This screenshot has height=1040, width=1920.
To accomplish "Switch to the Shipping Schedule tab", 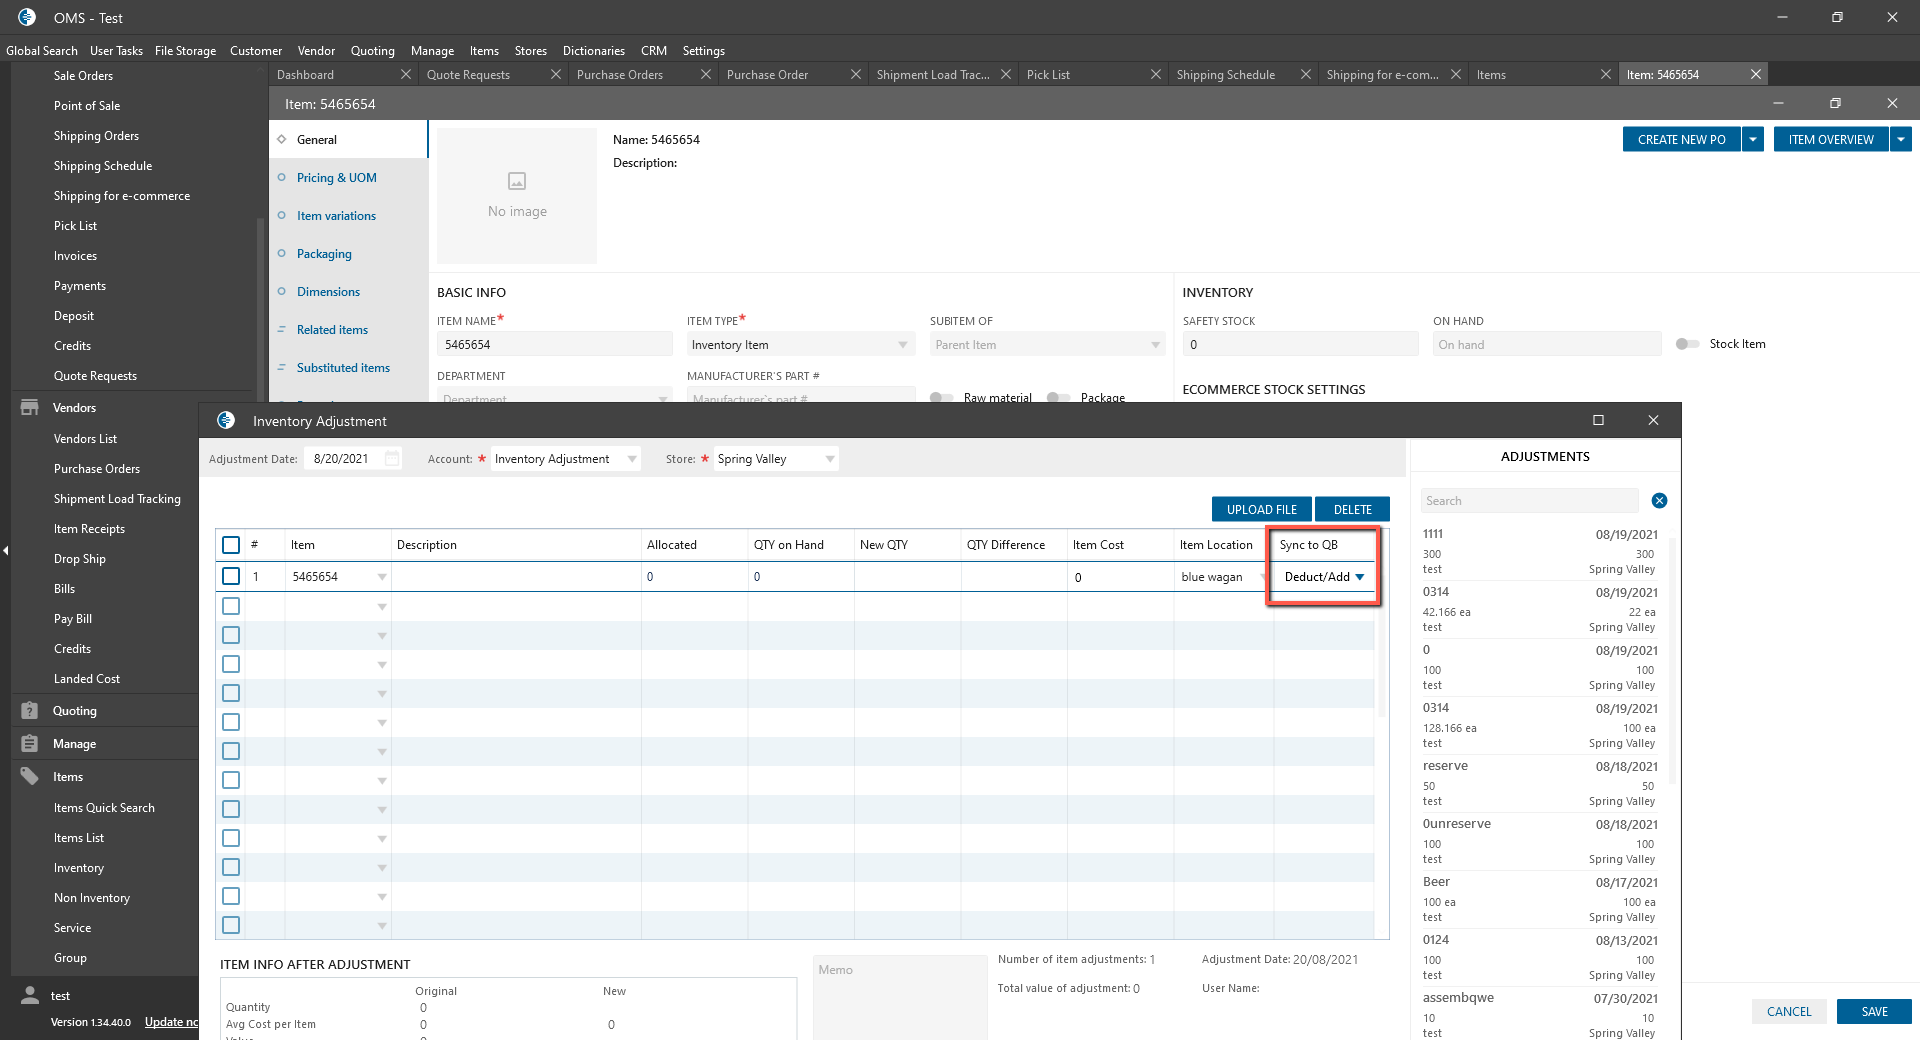I will [1225, 75].
